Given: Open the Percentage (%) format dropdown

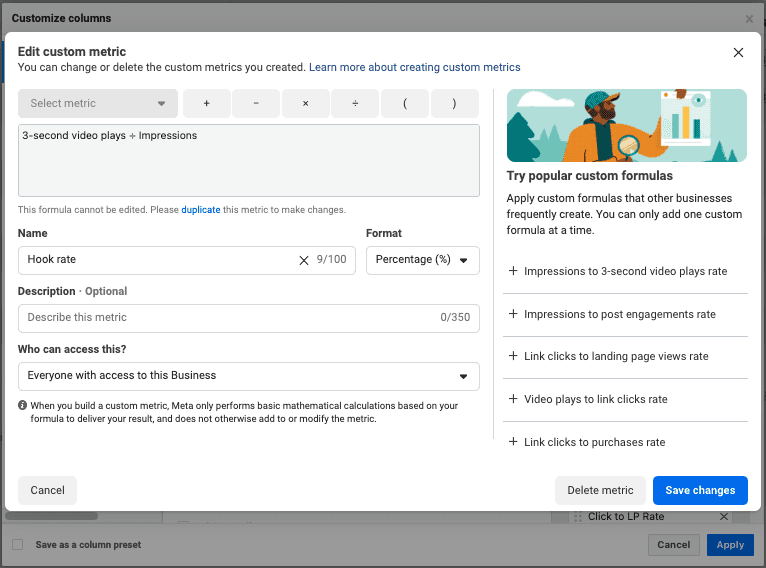Looking at the screenshot, I should (x=422, y=260).
